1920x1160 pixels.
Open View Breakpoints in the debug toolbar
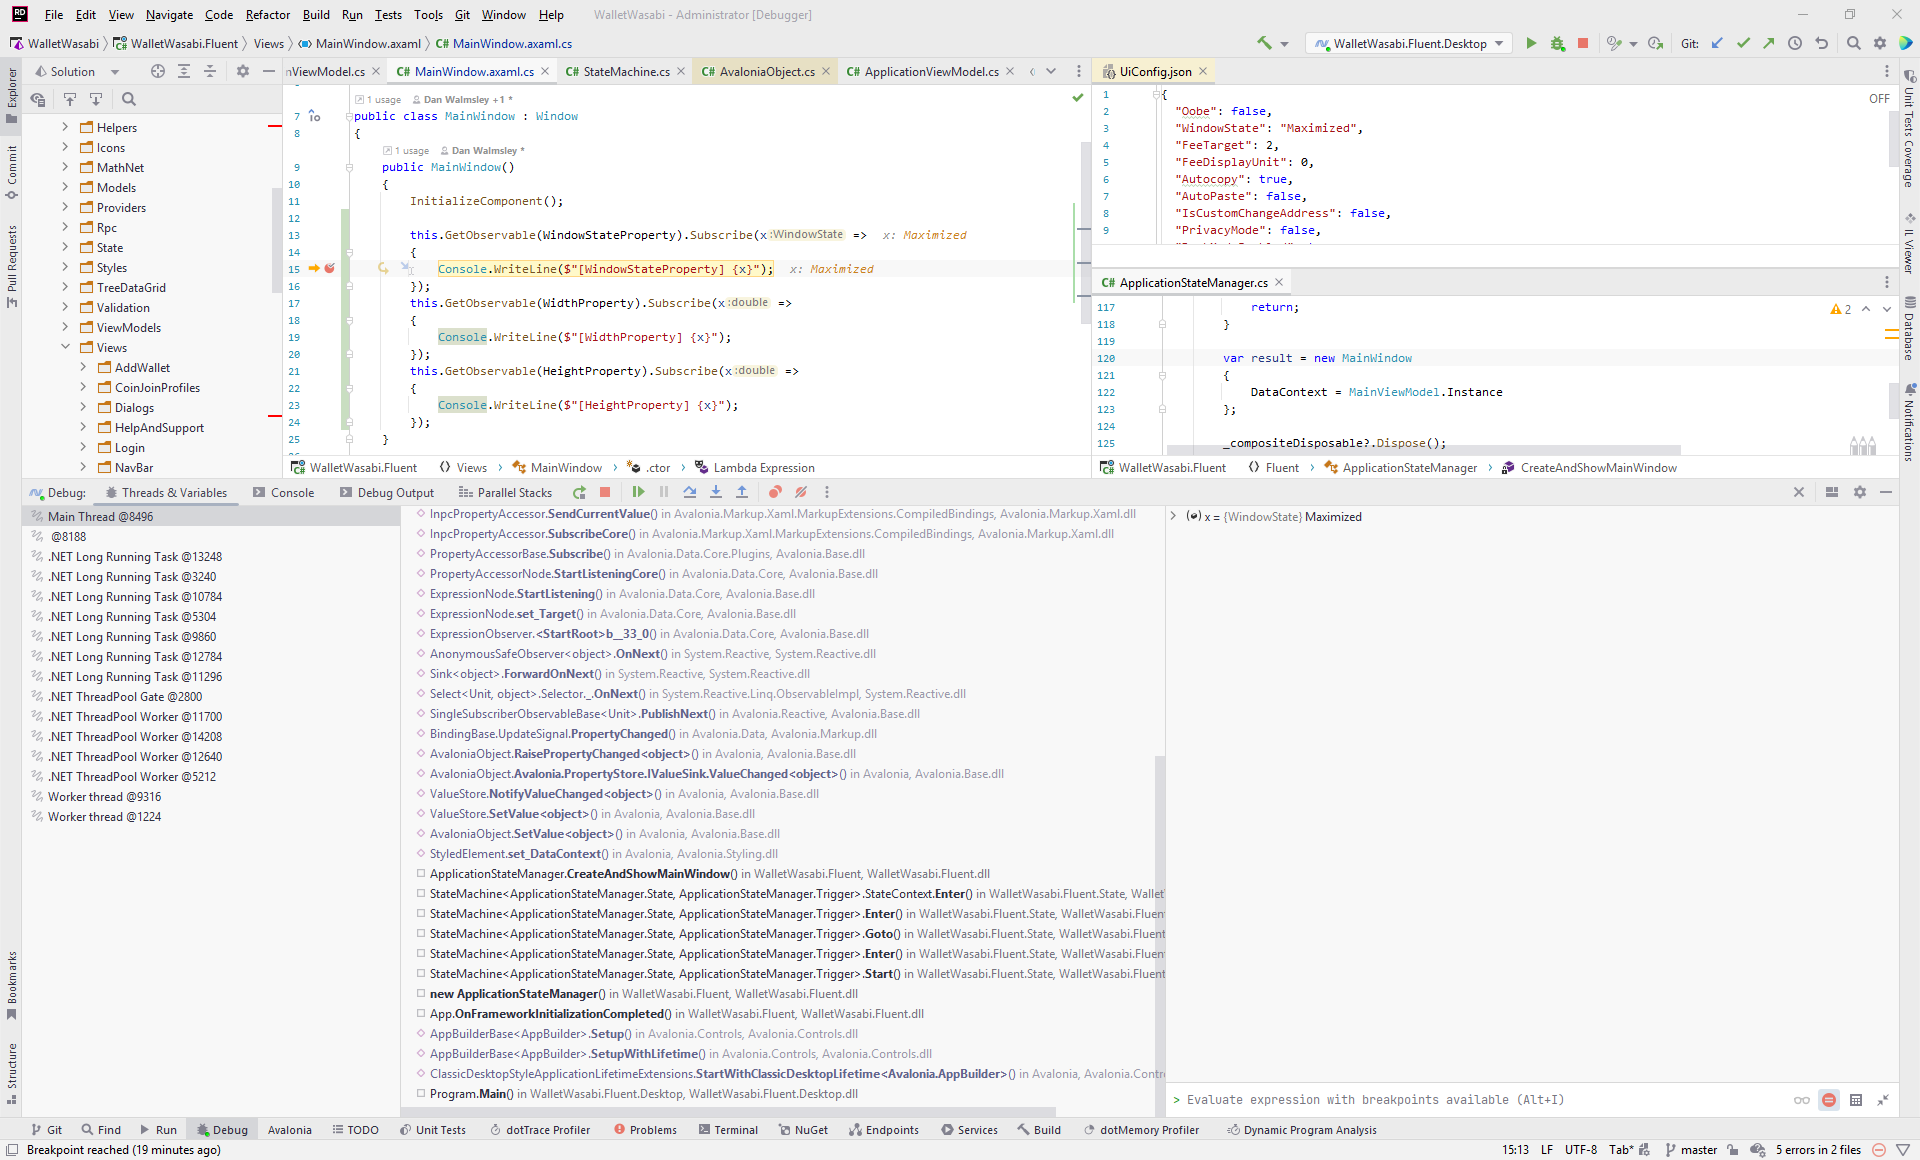775,492
